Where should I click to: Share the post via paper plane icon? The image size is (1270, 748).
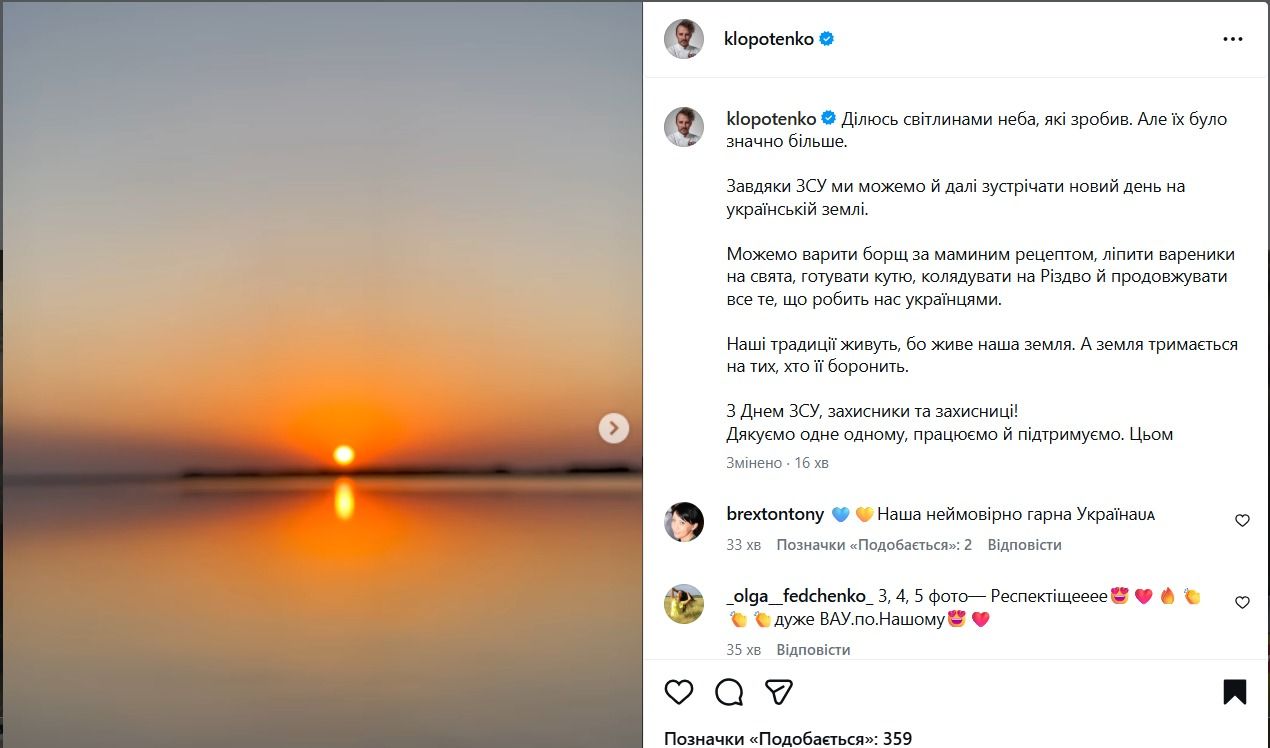click(x=779, y=692)
